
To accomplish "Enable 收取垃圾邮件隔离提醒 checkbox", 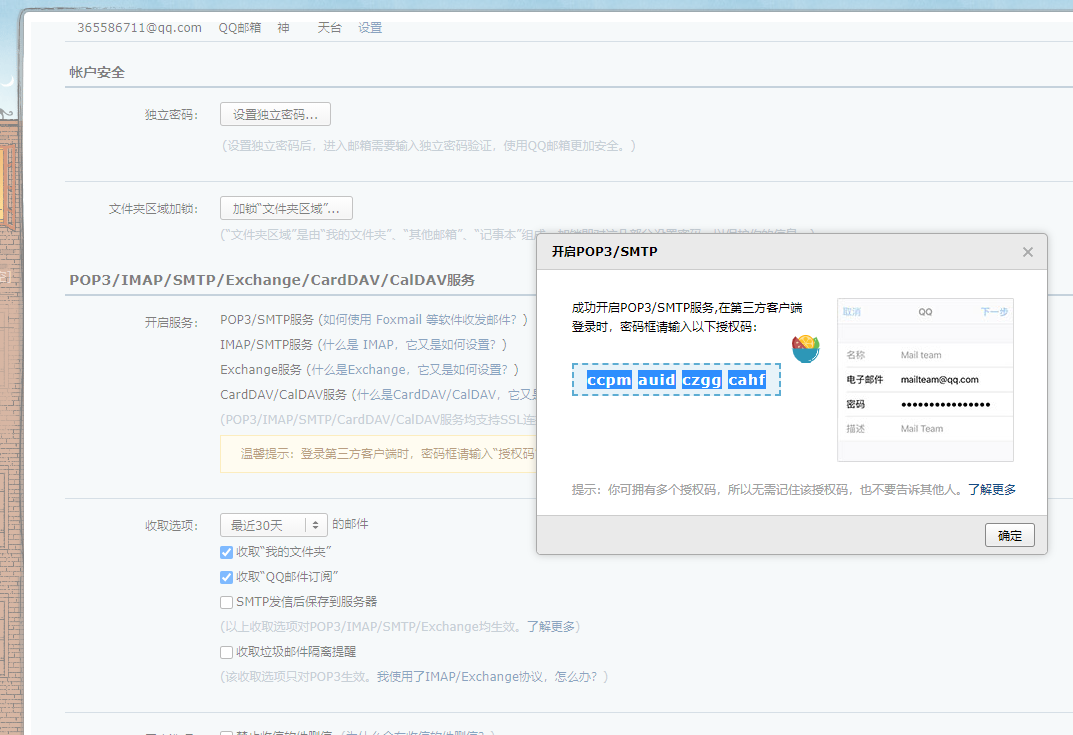I will pyautogui.click(x=227, y=652).
